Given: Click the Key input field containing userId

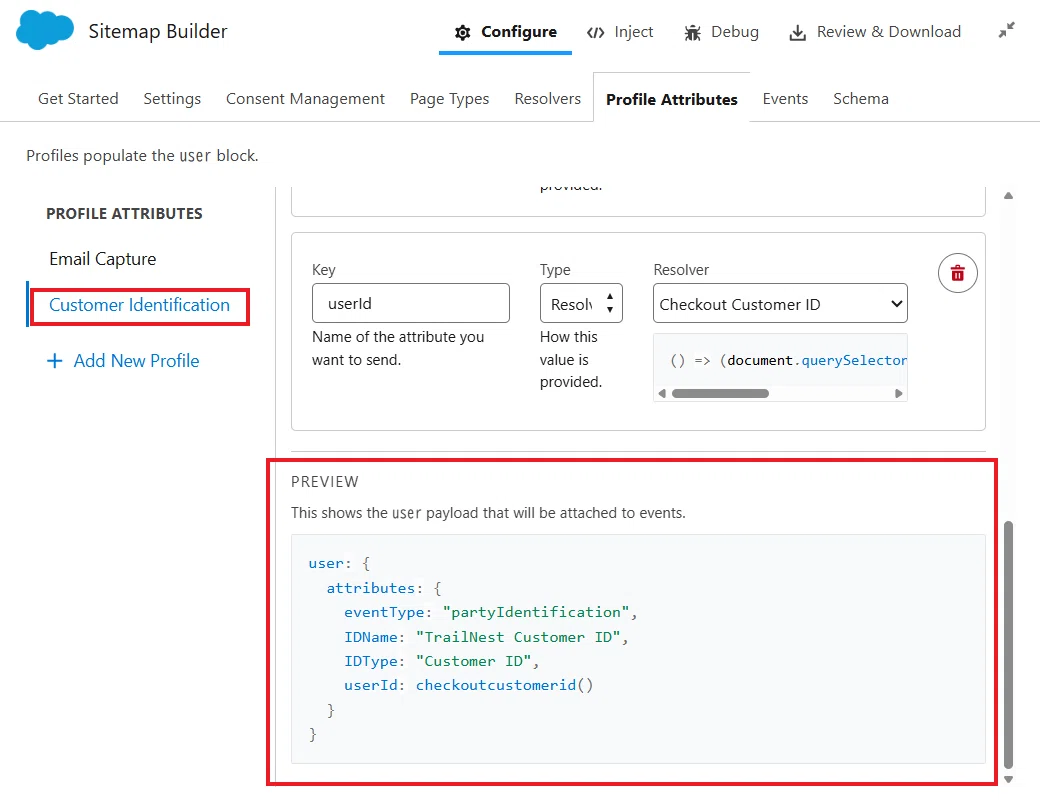Looking at the screenshot, I should coord(411,304).
